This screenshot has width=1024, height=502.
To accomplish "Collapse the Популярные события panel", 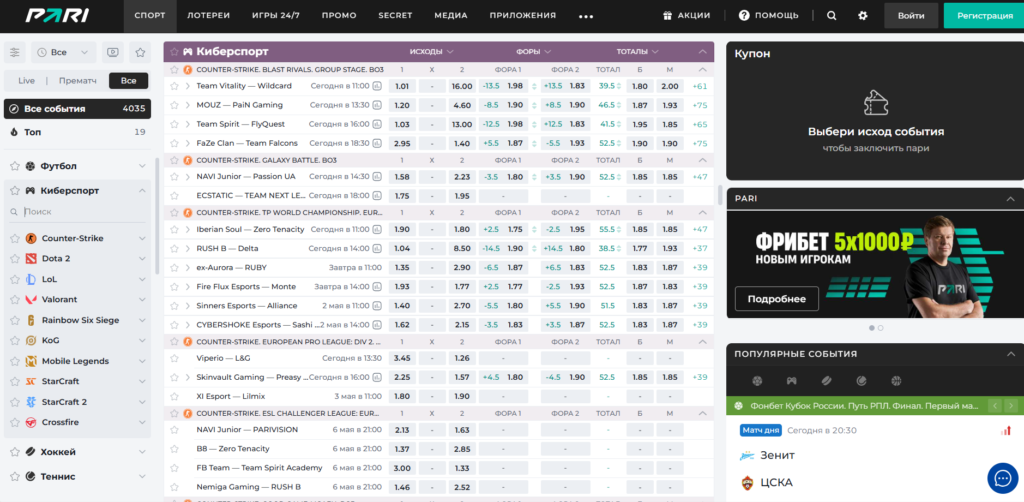I will (1011, 354).
